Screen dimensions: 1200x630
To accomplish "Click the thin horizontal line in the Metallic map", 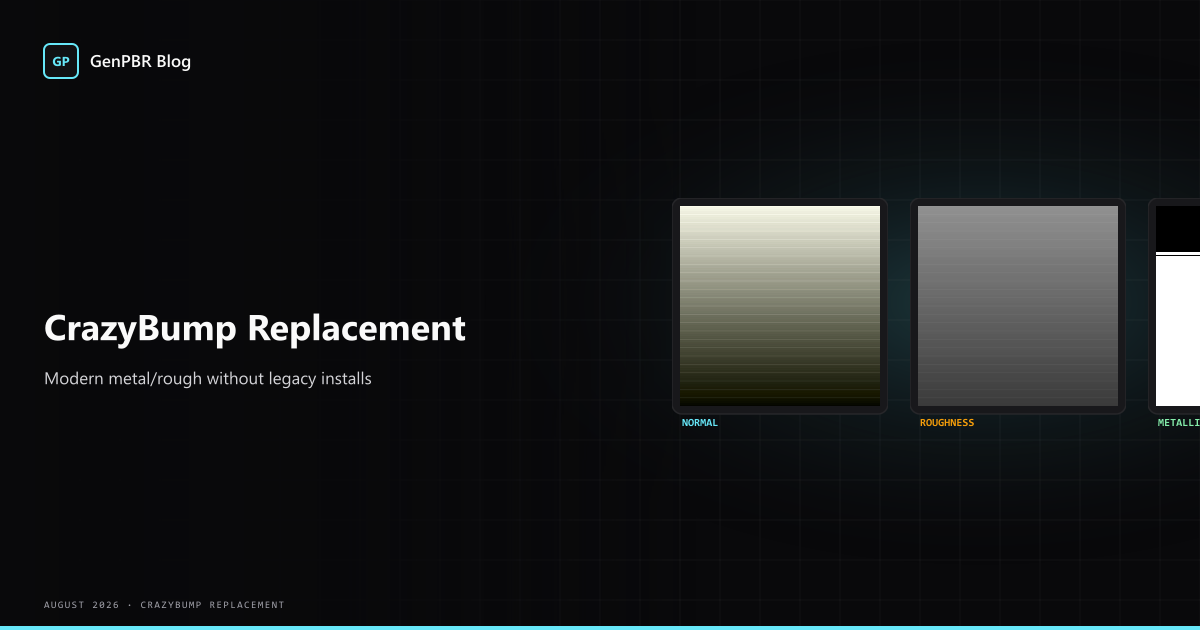I will pyautogui.click(x=1178, y=254).
